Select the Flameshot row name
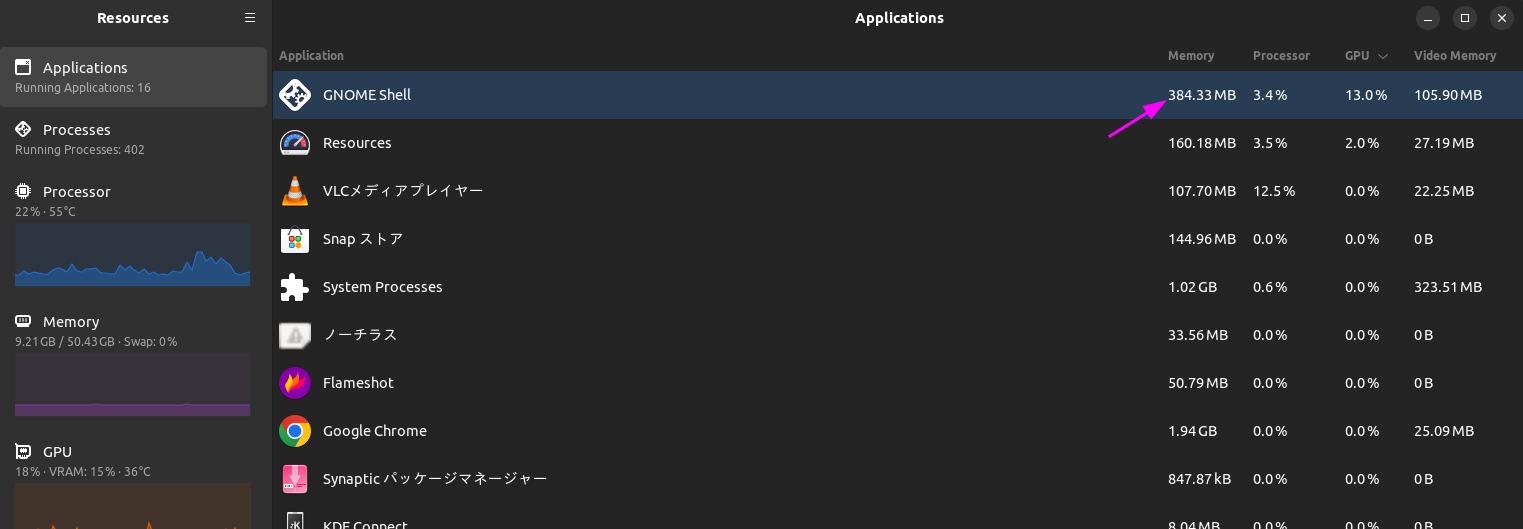Screen dimensions: 1523x529 358,383
